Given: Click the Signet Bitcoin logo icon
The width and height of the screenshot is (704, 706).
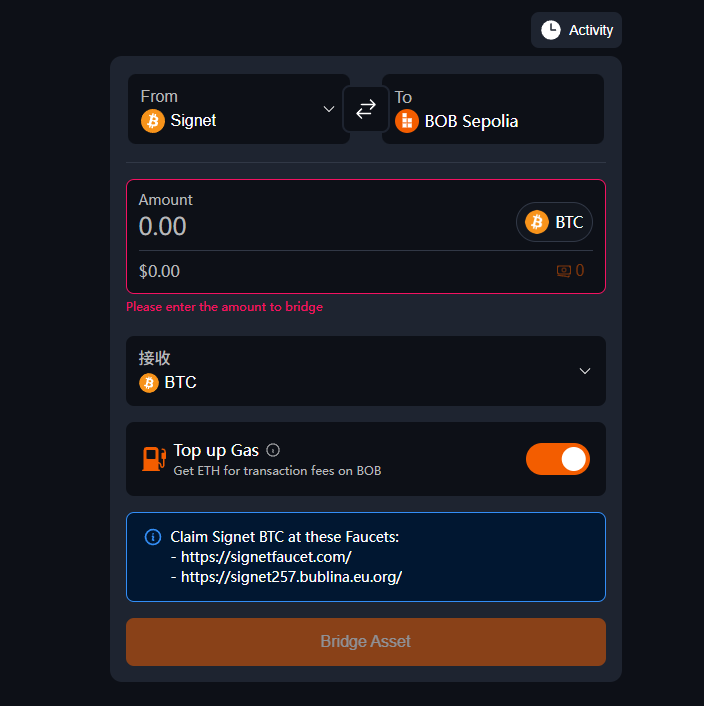Looking at the screenshot, I should tap(153, 121).
